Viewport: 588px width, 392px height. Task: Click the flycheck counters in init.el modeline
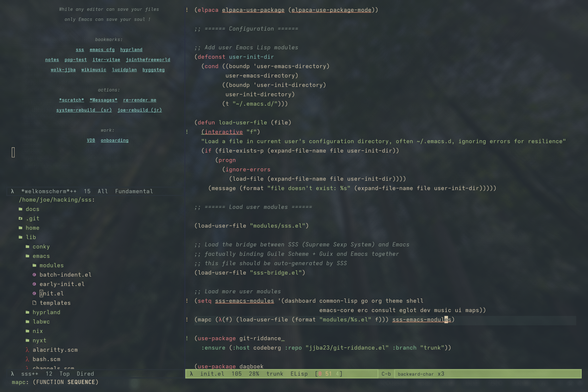coord(329,374)
